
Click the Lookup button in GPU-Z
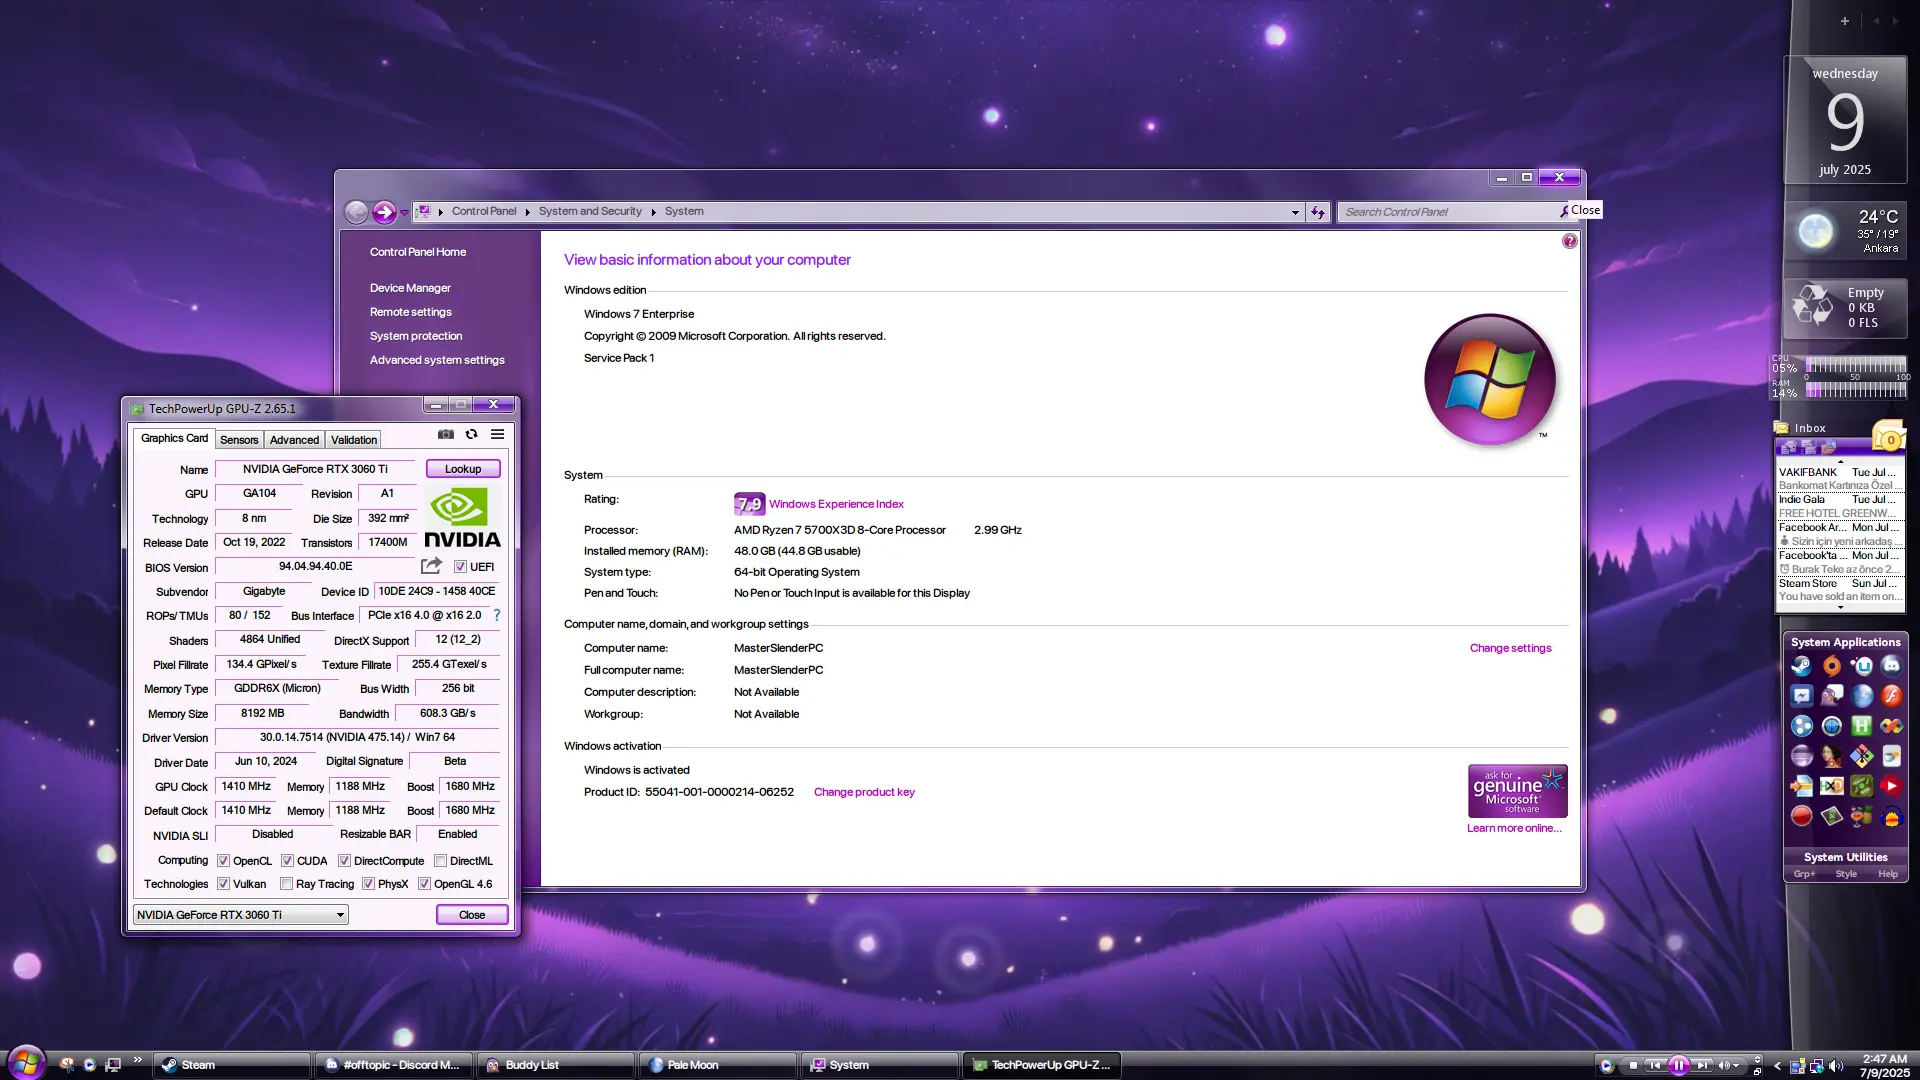[x=463, y=469]
